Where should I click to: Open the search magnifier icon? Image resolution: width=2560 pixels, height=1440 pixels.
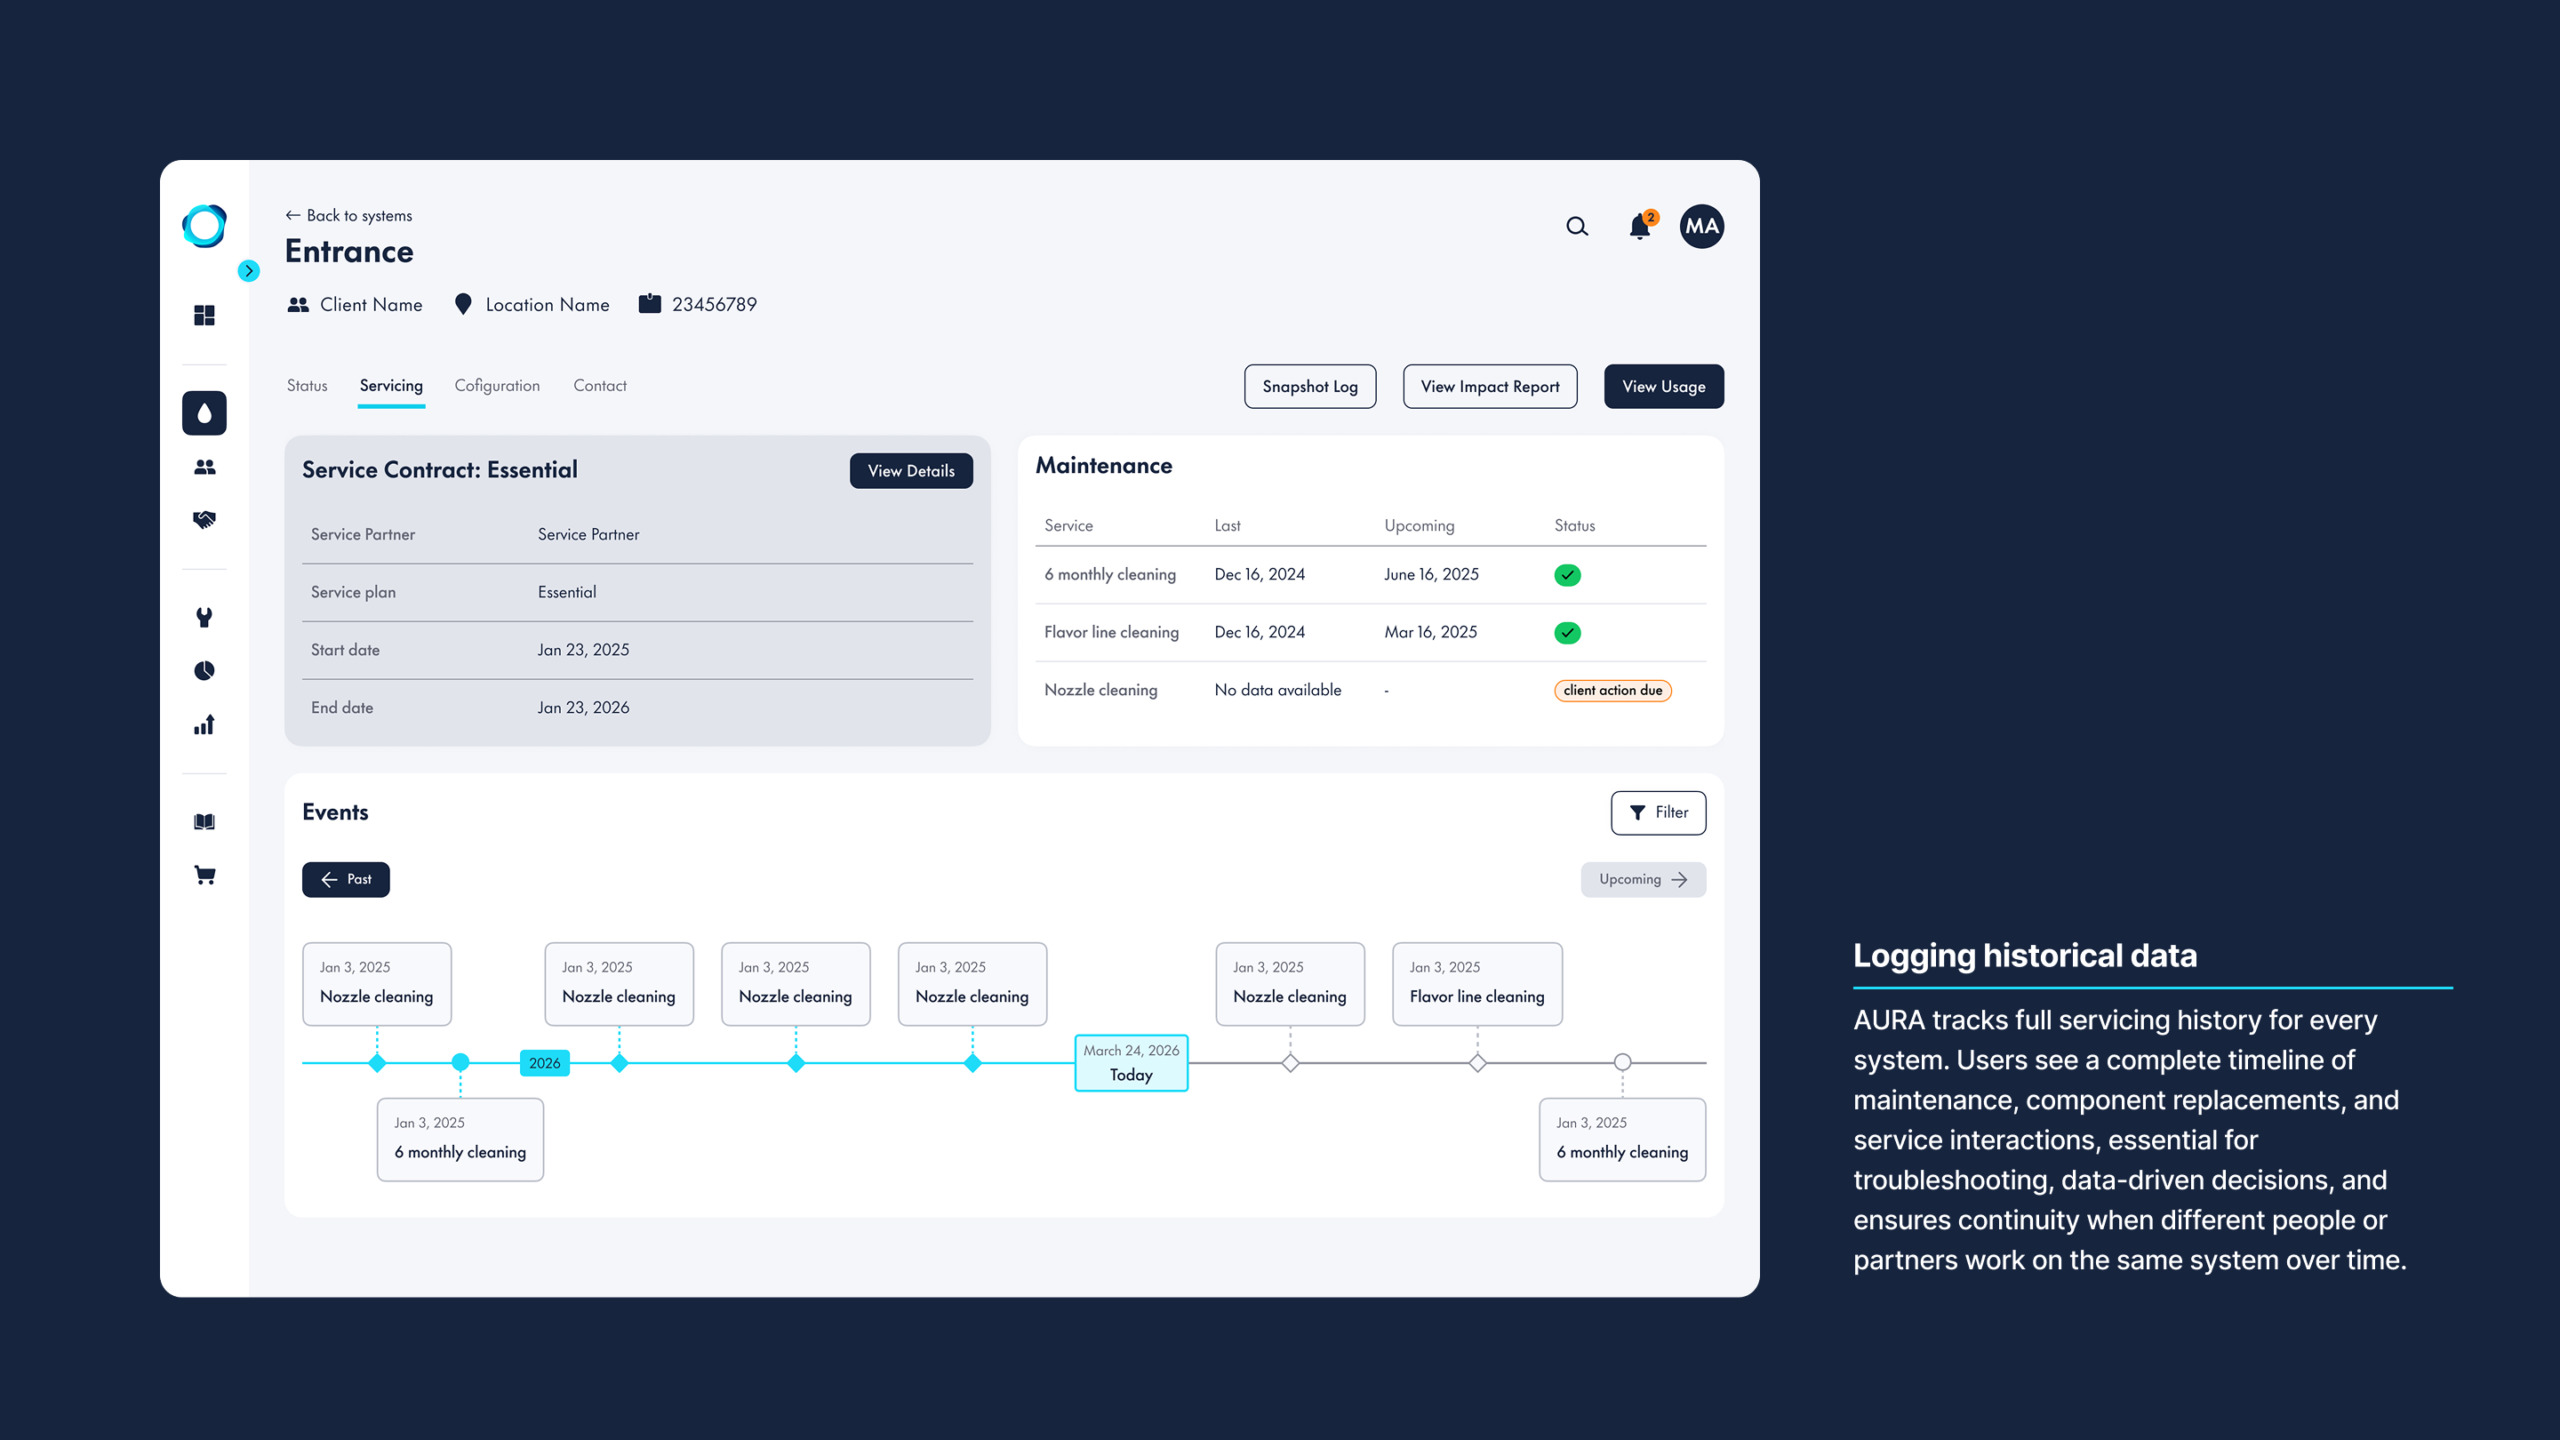tap(1577, 226)
